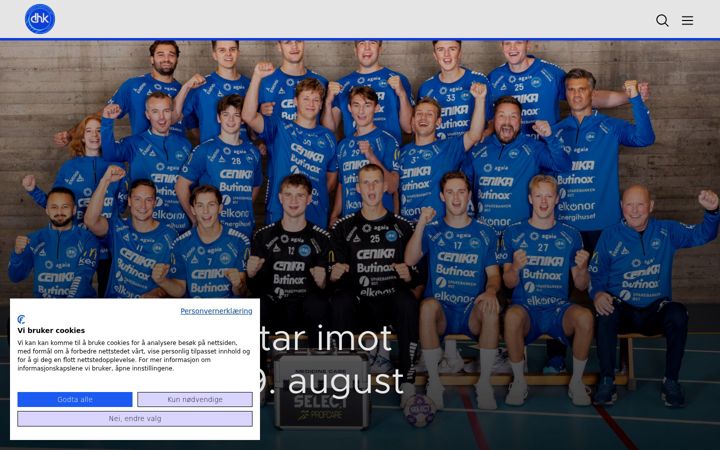Select Nei, endre valg button
Screen dimensions: 720x450
135,419
